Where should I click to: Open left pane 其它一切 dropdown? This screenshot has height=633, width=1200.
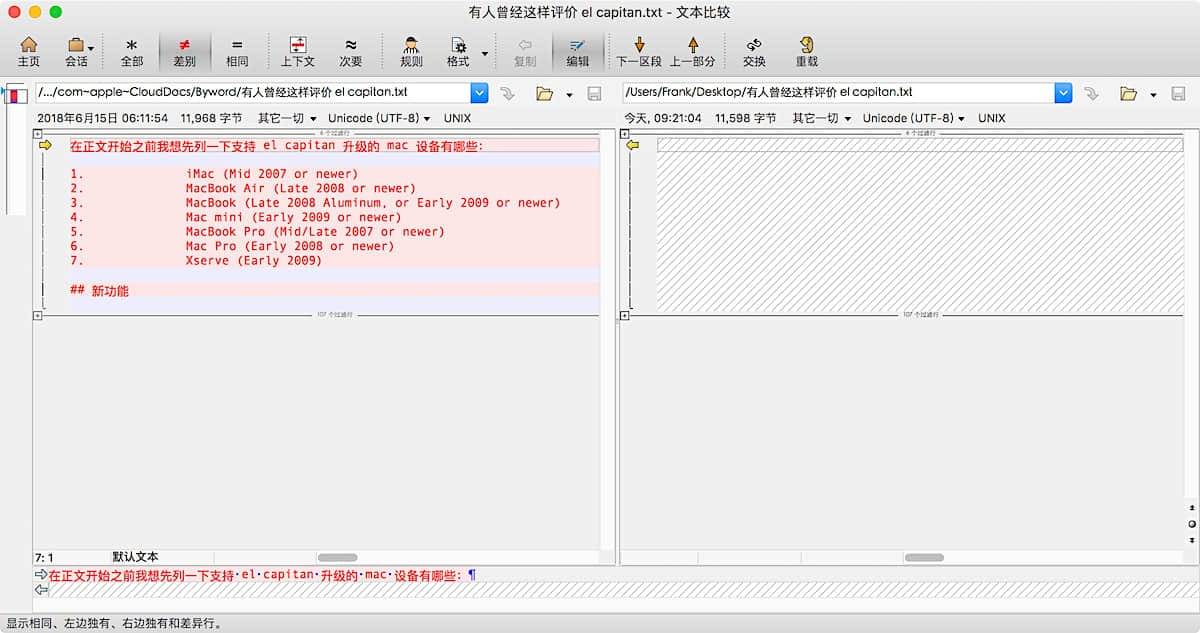(286, 118)
